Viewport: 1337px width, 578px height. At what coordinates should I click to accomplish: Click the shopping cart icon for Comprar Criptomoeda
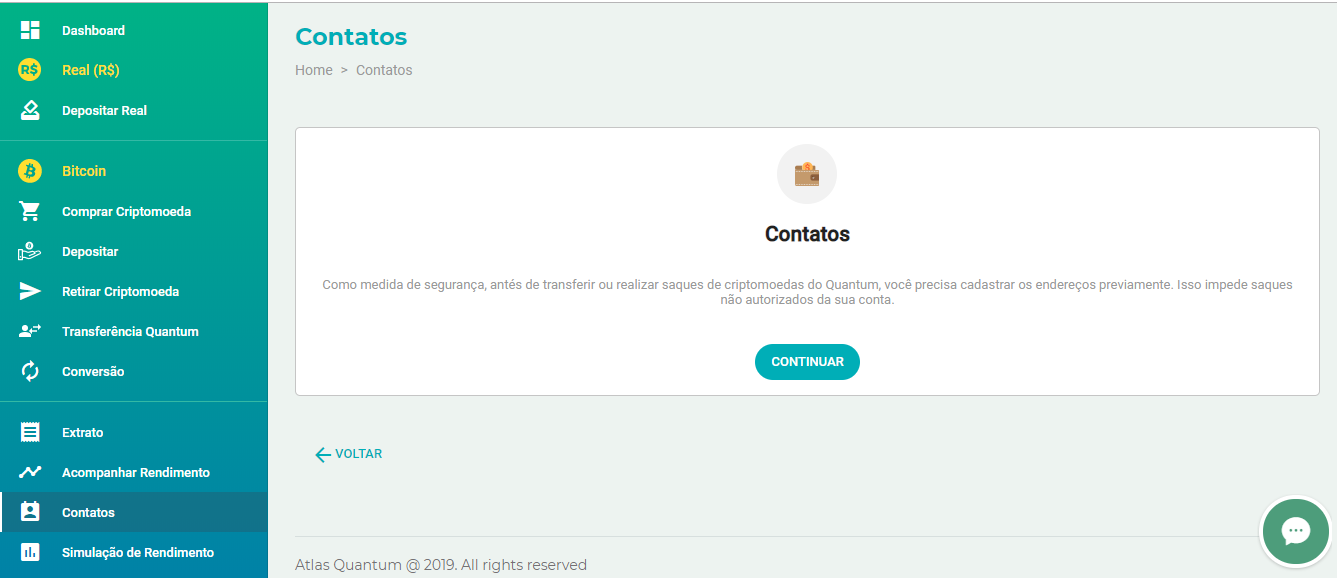coord(30,212)
